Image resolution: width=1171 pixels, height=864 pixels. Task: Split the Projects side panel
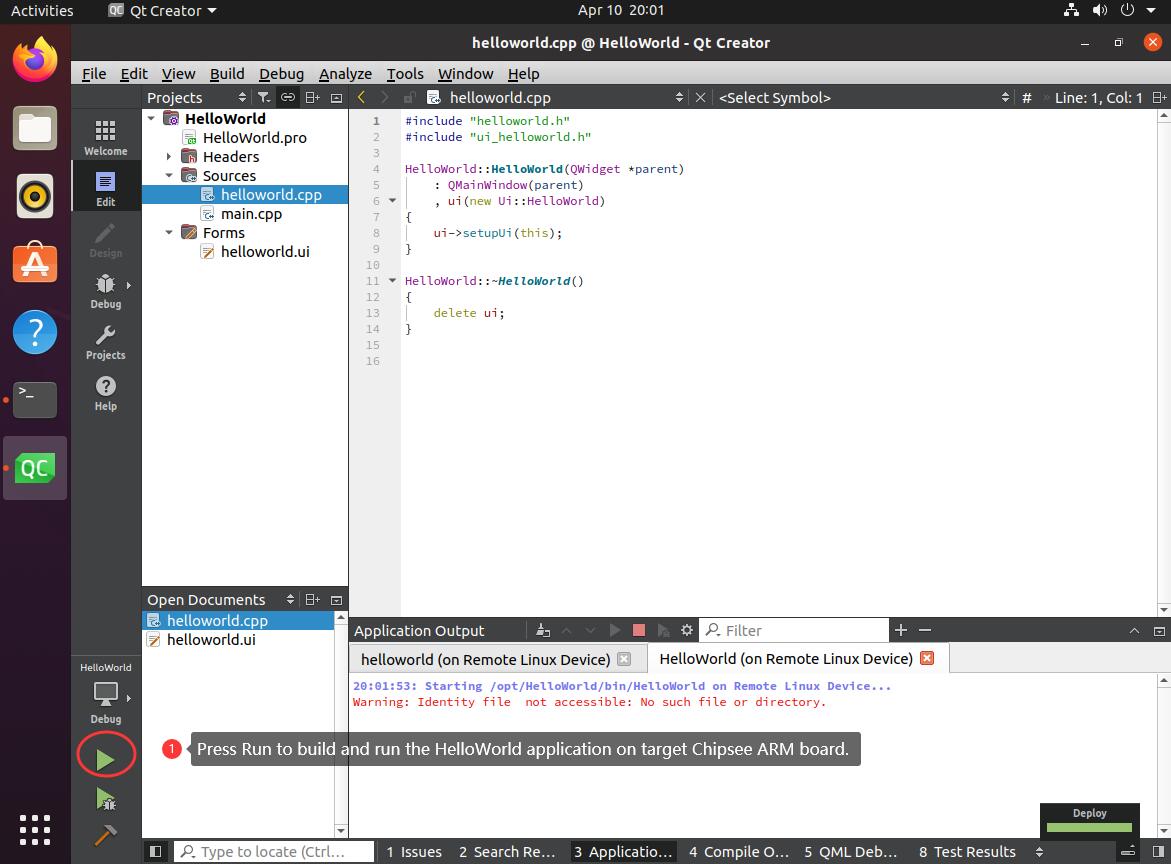(x=312, y=97)
